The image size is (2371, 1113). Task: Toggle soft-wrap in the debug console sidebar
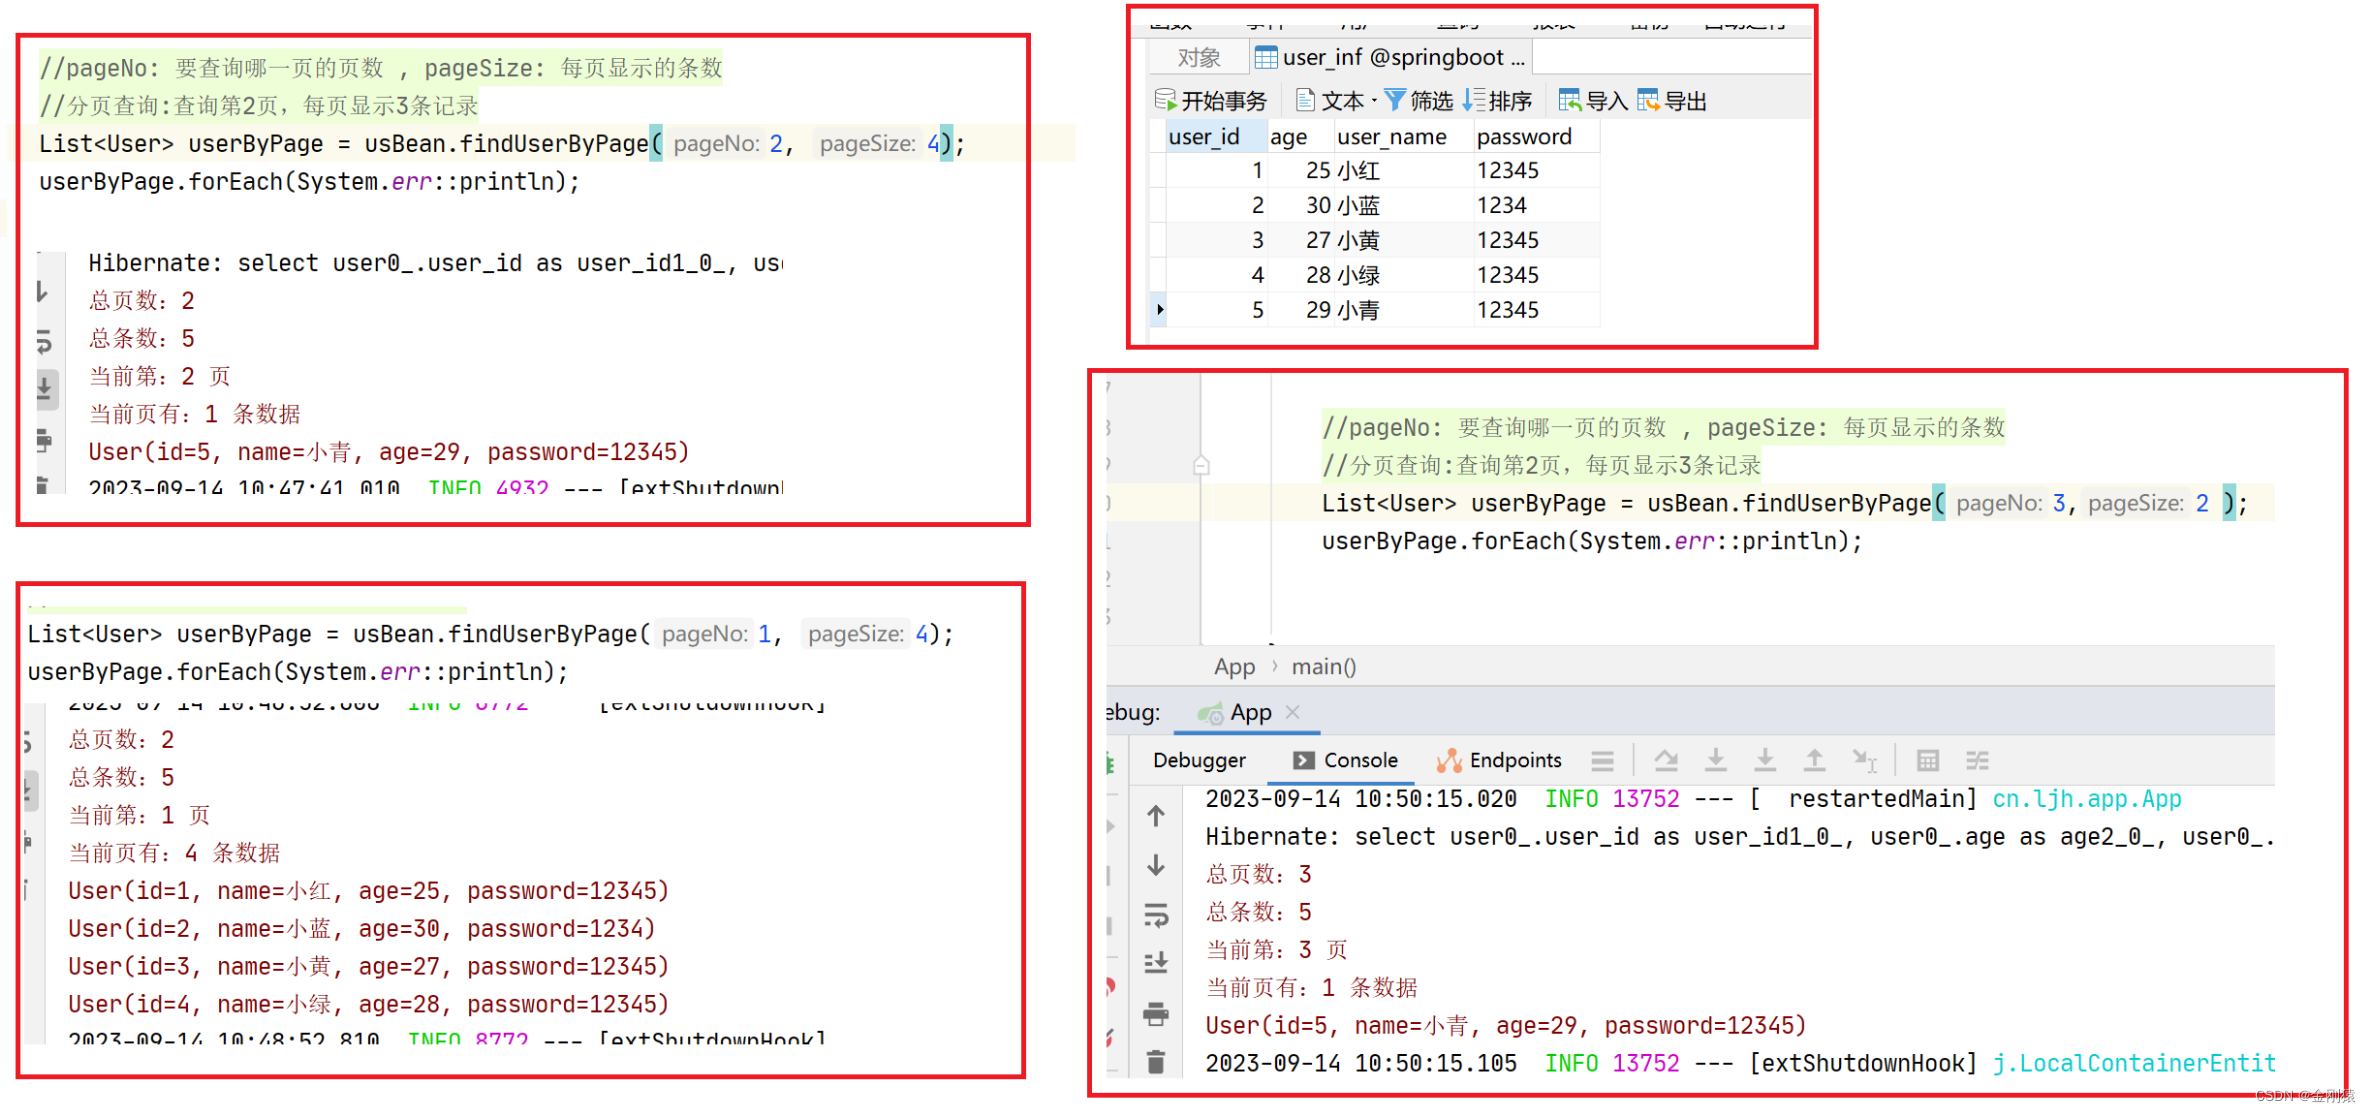click(x=1156, y=914)
